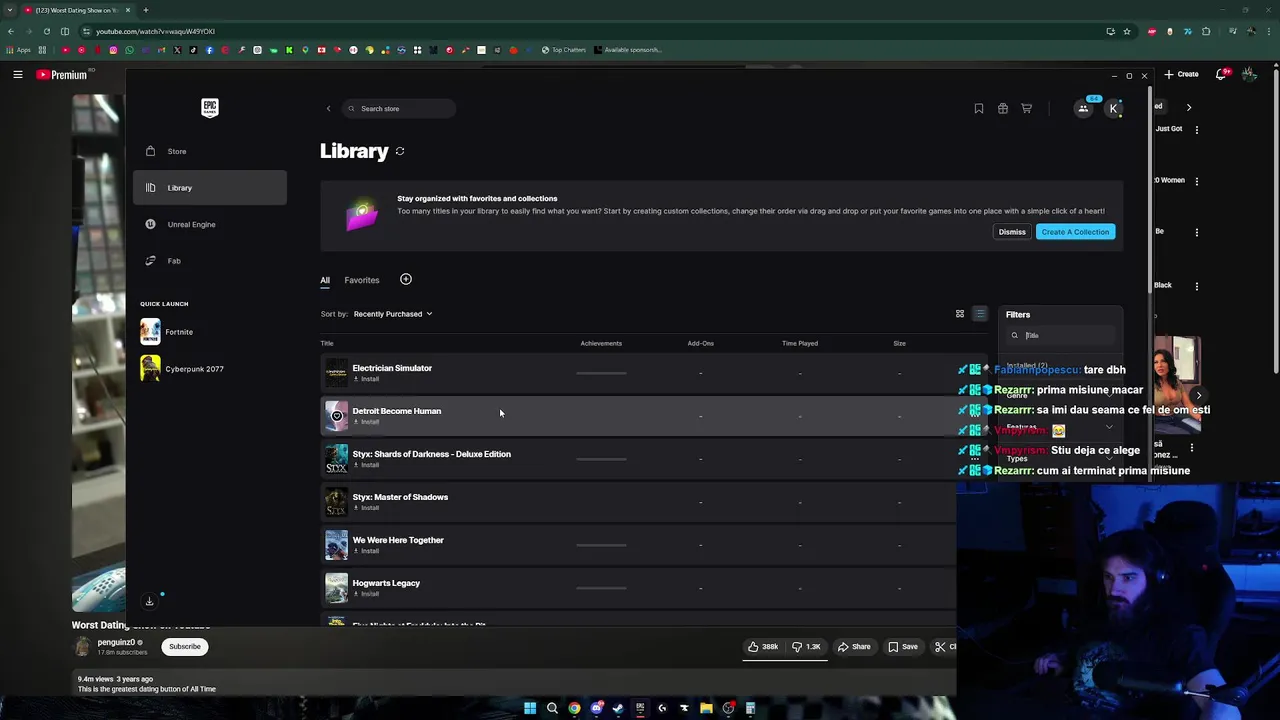
Task: Click the Search store field
Action: point(399,108)
